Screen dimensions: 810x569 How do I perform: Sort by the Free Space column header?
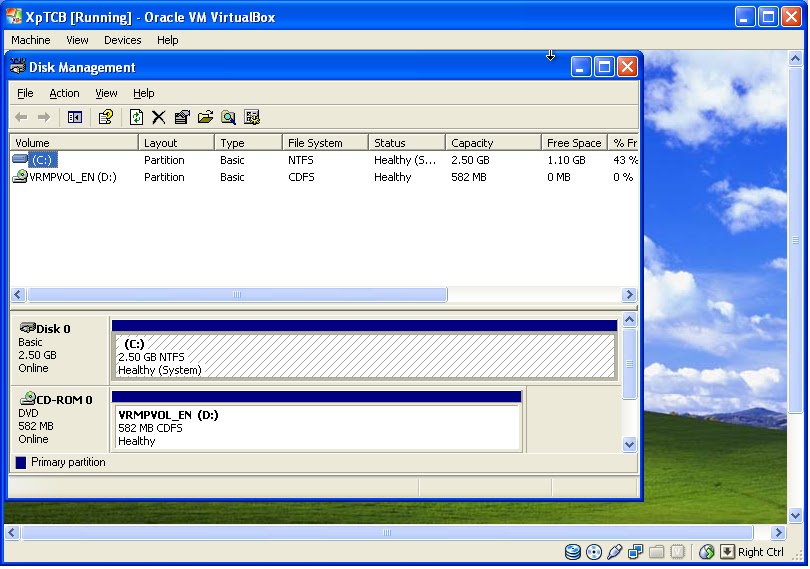[x=574, y=143]
